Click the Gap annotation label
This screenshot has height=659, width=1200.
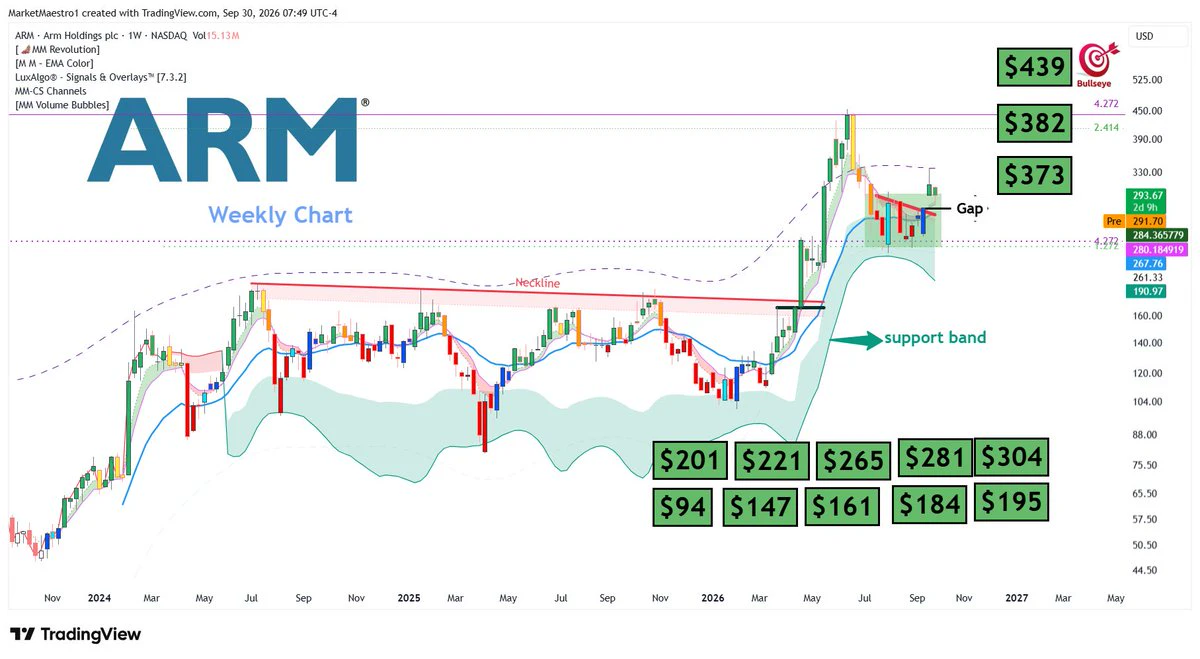pos(970,209)
